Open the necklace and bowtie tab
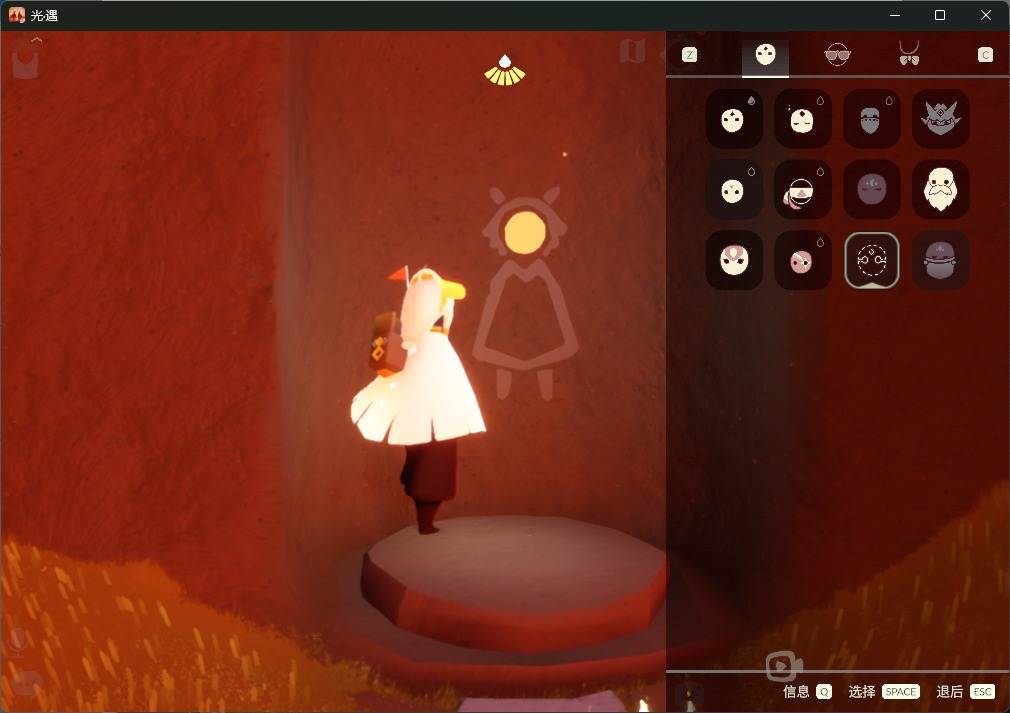 pos(909,53)
